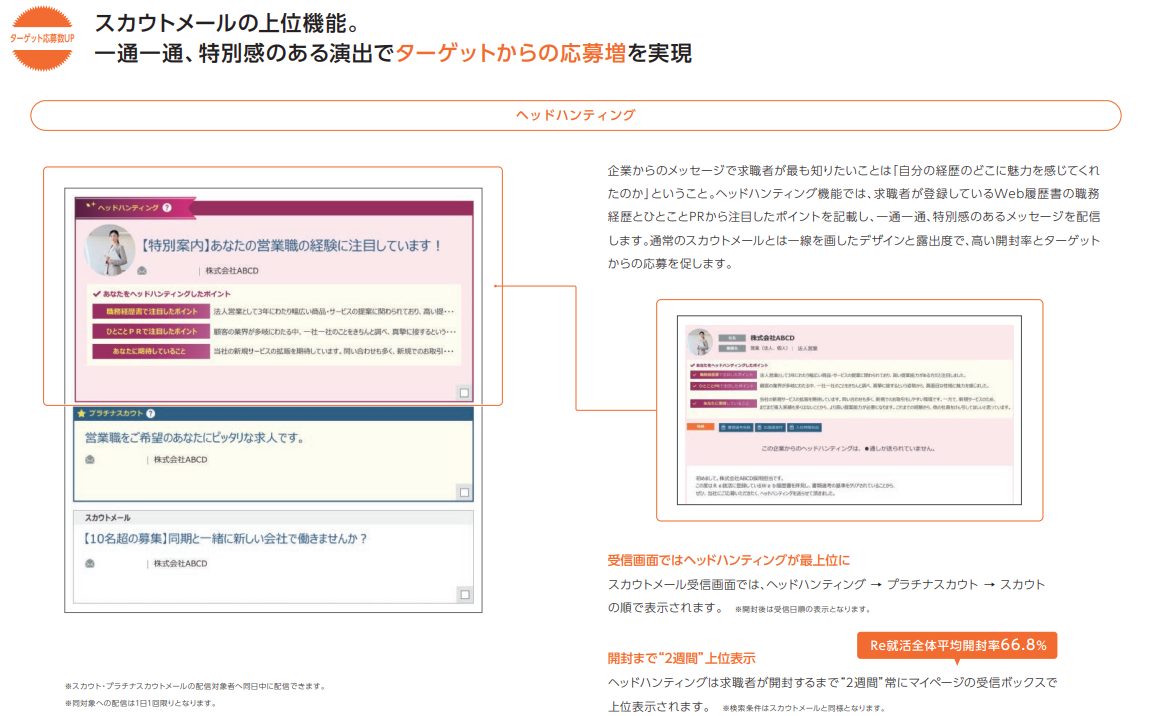1154x716 pixels.
Task: Click the mail icon in スカウトメール card
Action: coord(90,564)
